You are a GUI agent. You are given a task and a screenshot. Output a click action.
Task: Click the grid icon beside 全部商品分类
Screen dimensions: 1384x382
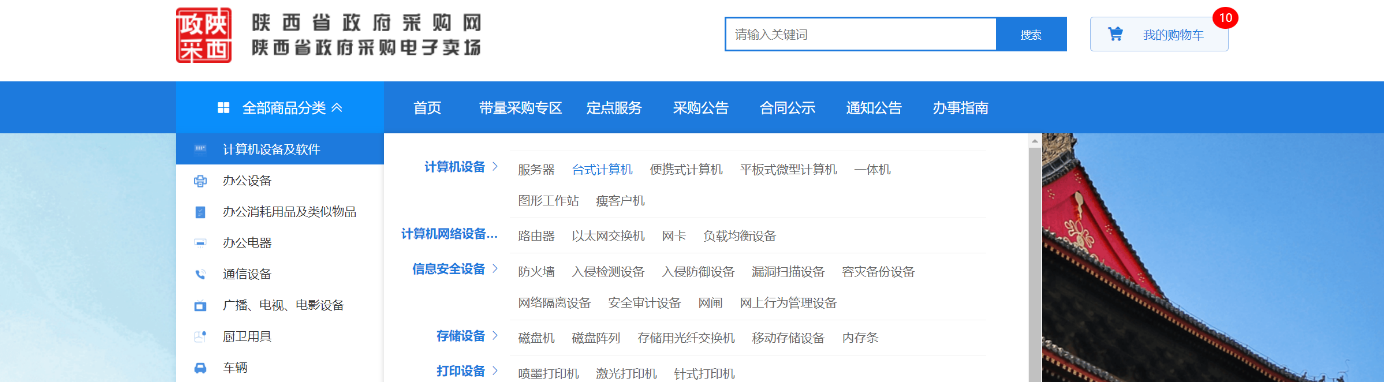pos(224,108)
